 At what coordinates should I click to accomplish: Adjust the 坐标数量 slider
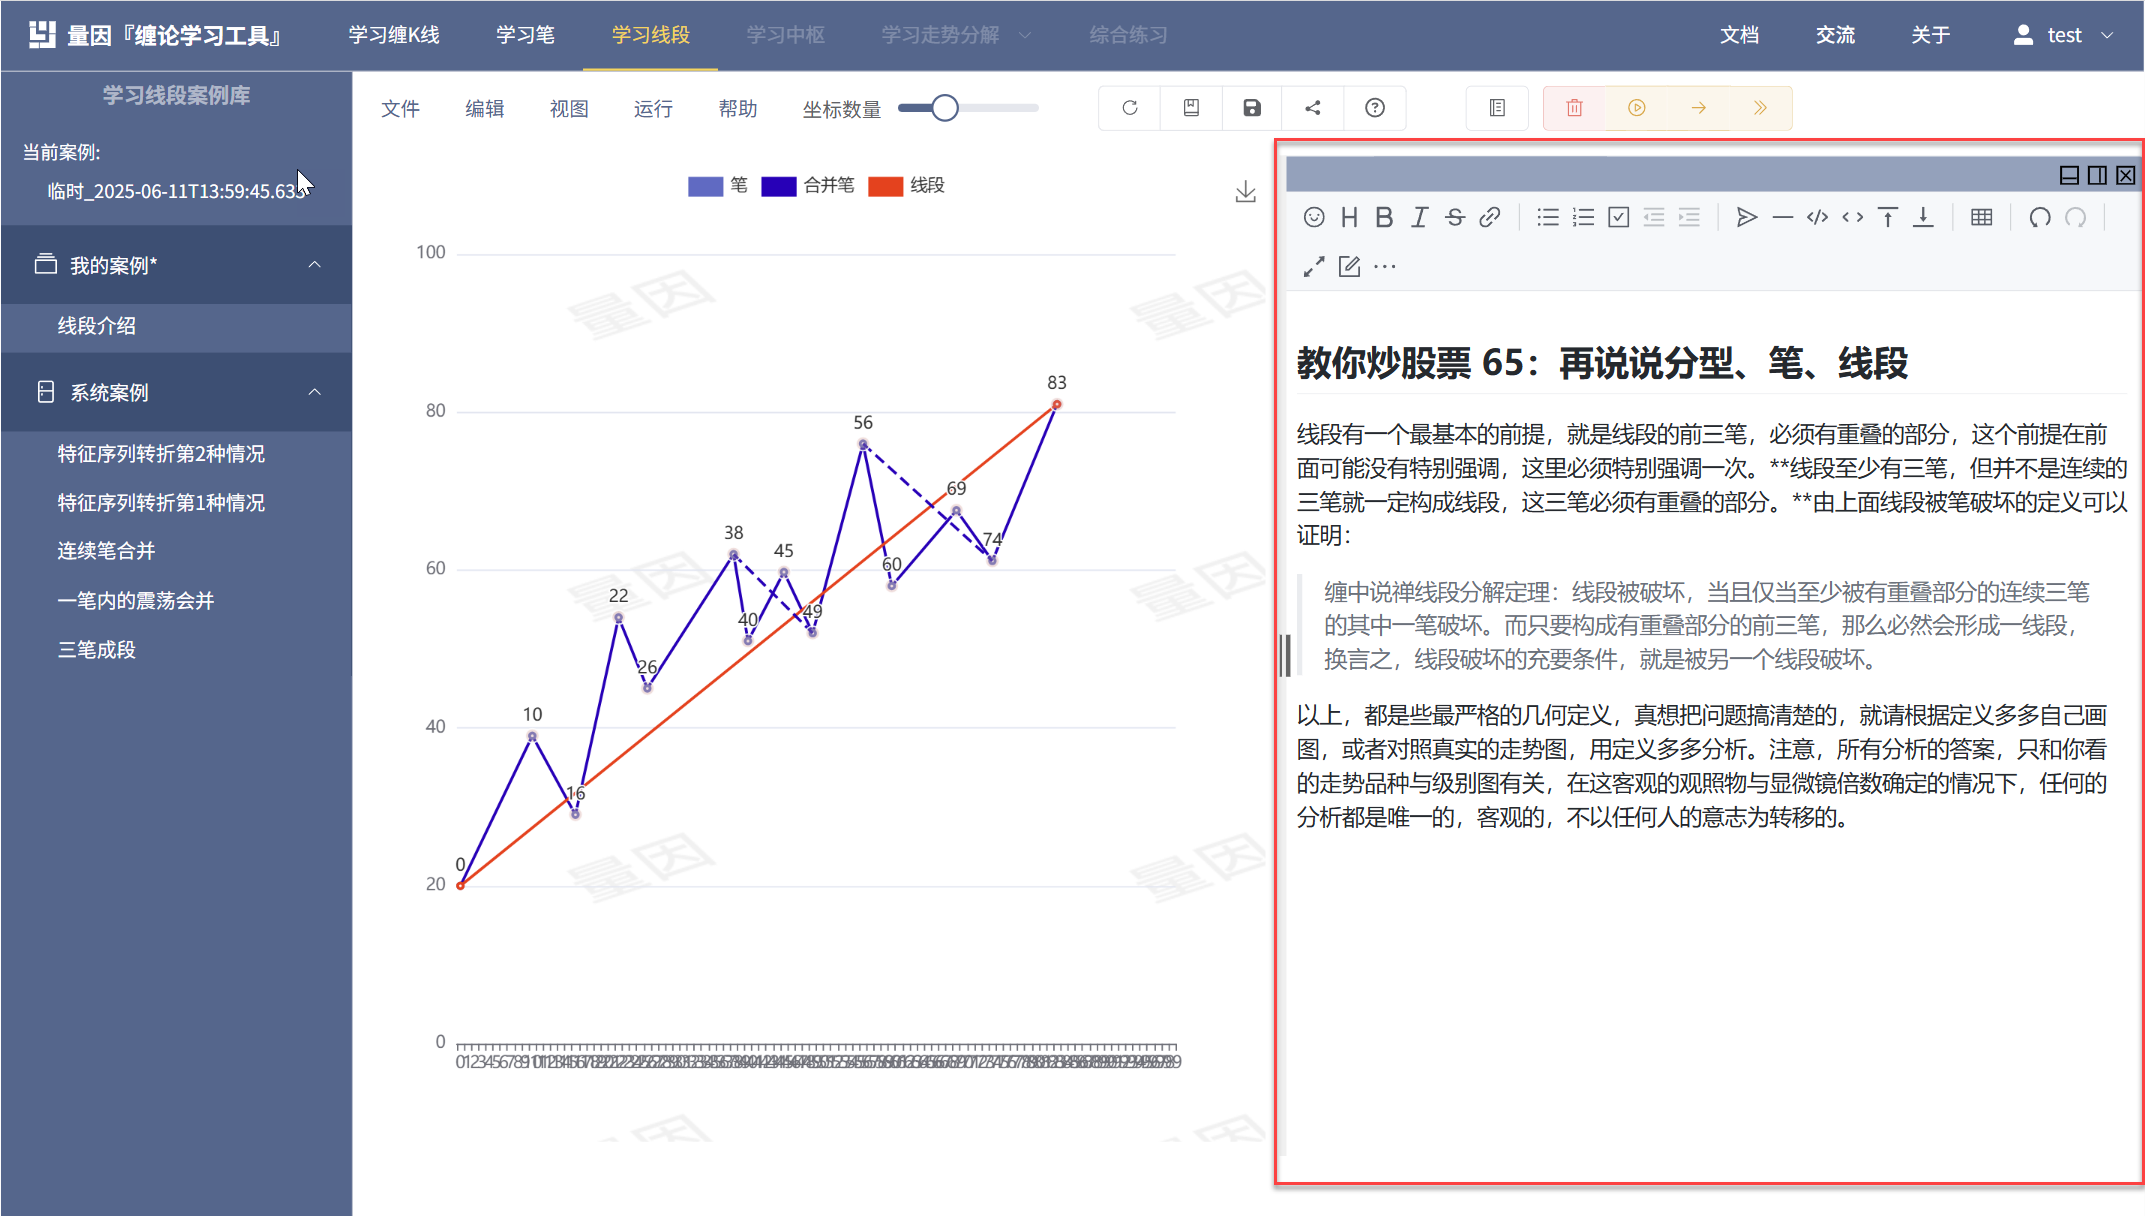944,107
